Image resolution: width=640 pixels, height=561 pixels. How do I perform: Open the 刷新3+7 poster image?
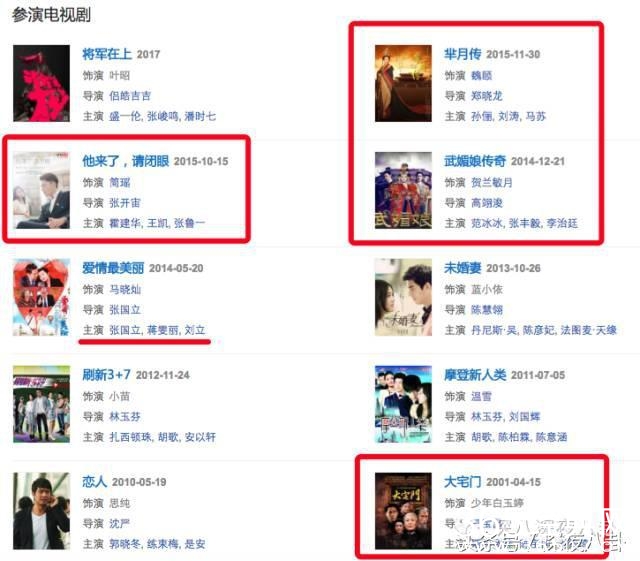41,404
